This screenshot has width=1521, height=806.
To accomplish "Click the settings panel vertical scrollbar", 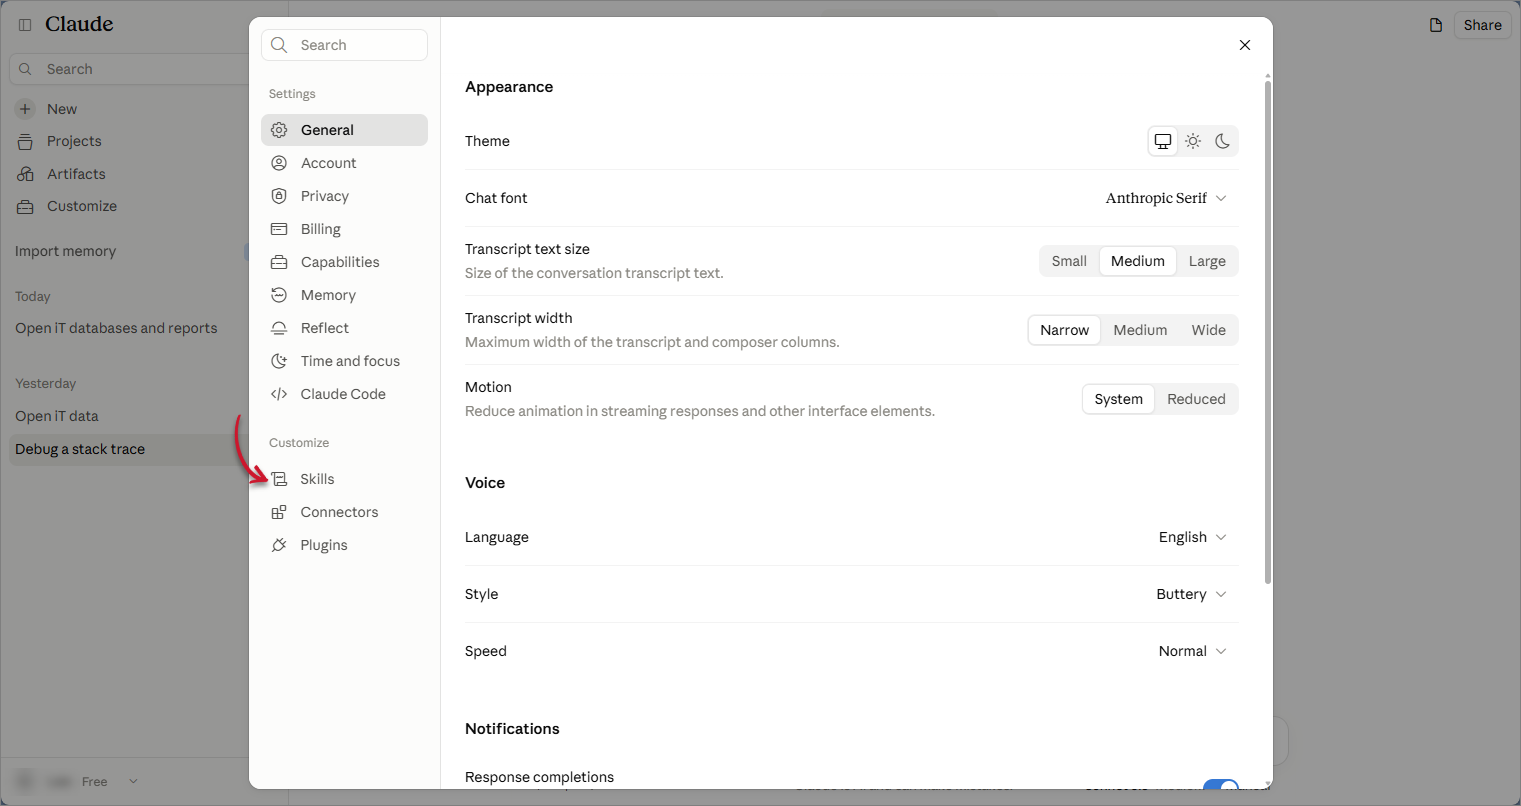I will point(1268,332).
